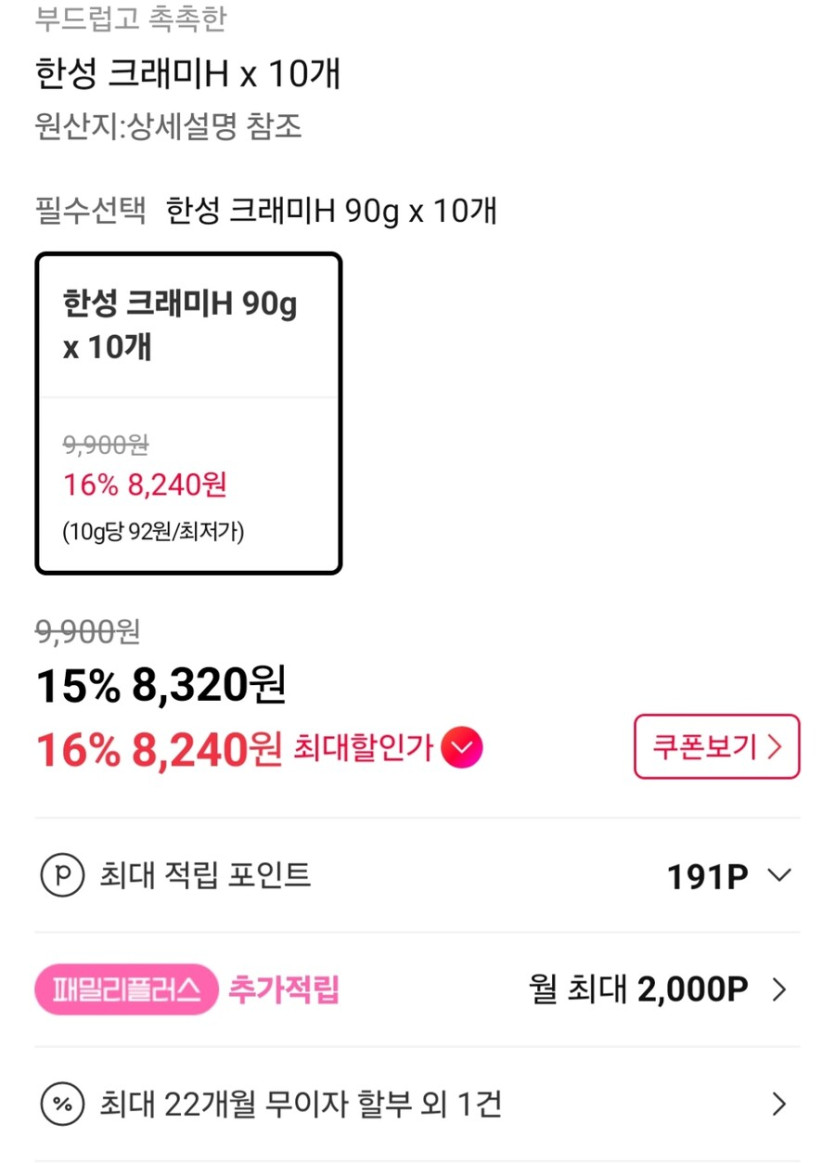Image resolution: width=835 pixels, height=1163 pixels.
Task: Tap the circled P points icon
Action: 60,876
